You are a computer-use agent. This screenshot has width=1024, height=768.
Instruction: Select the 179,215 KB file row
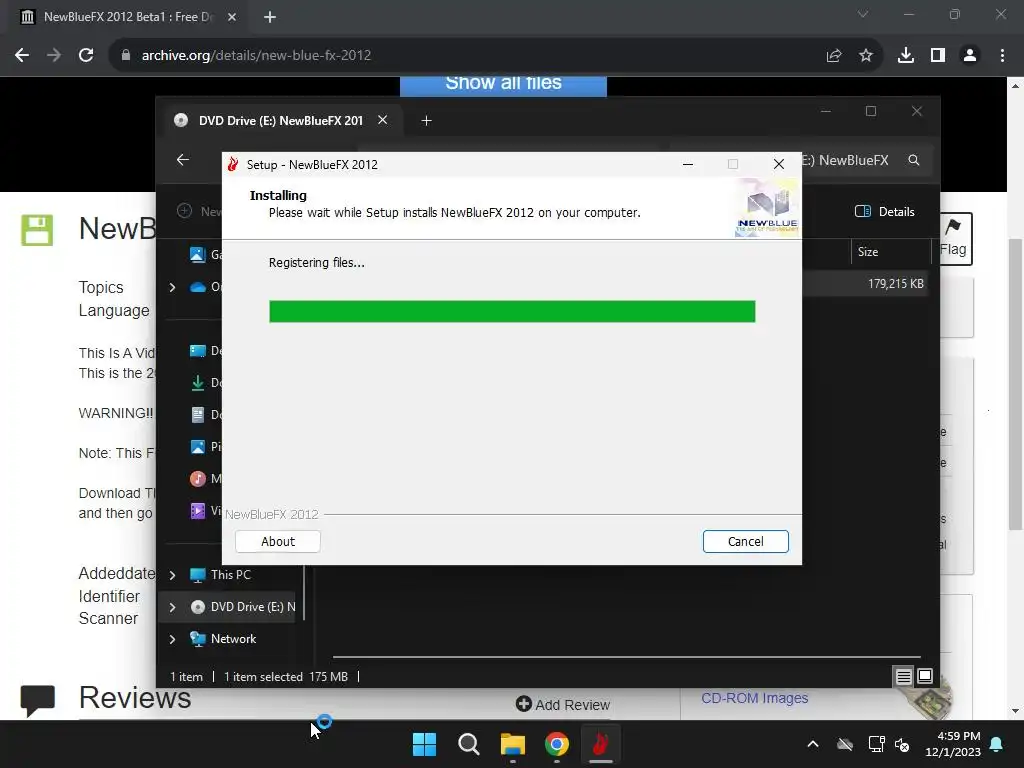point(865,284)
